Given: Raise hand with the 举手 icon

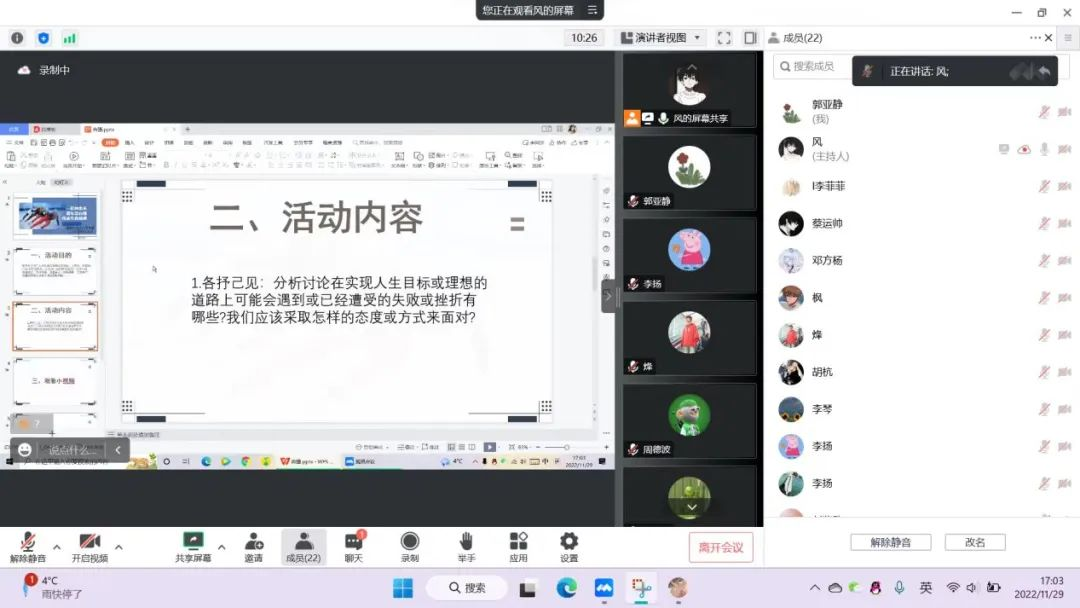Looking at the screenshot, I should [x=466, y=547].
